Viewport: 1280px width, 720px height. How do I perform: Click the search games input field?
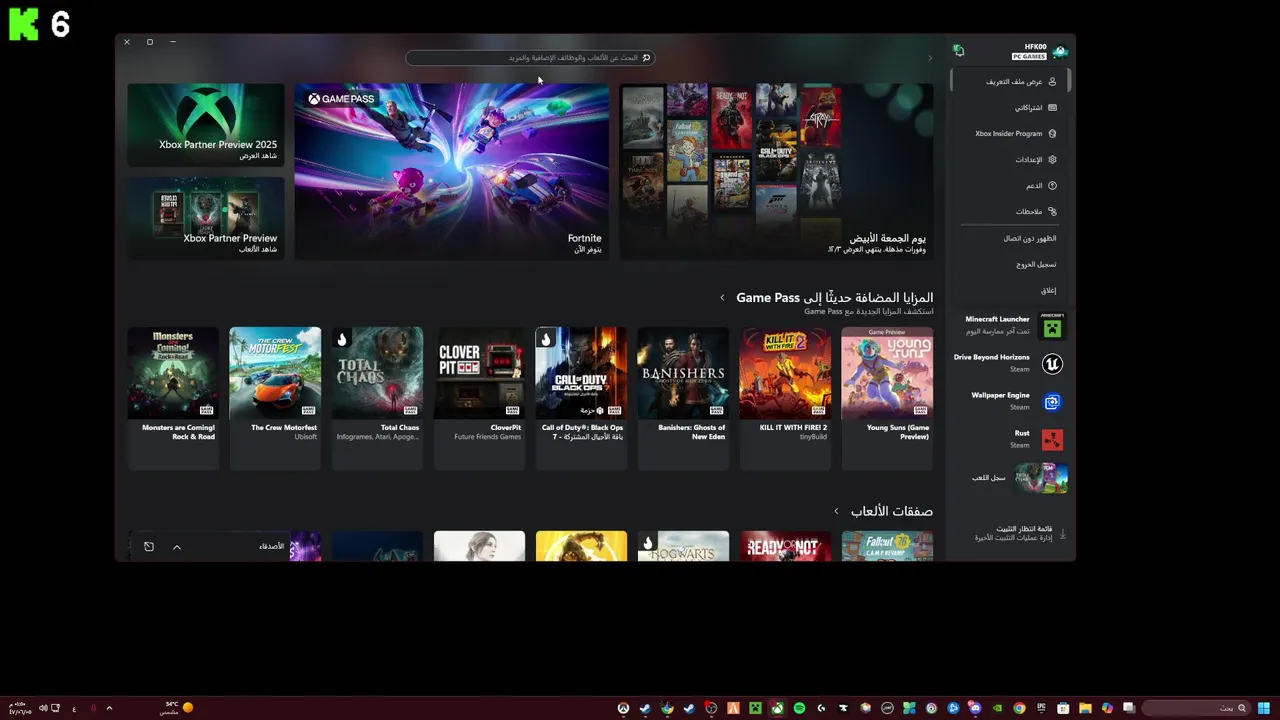pyautogui.click(x=530, y=58)
